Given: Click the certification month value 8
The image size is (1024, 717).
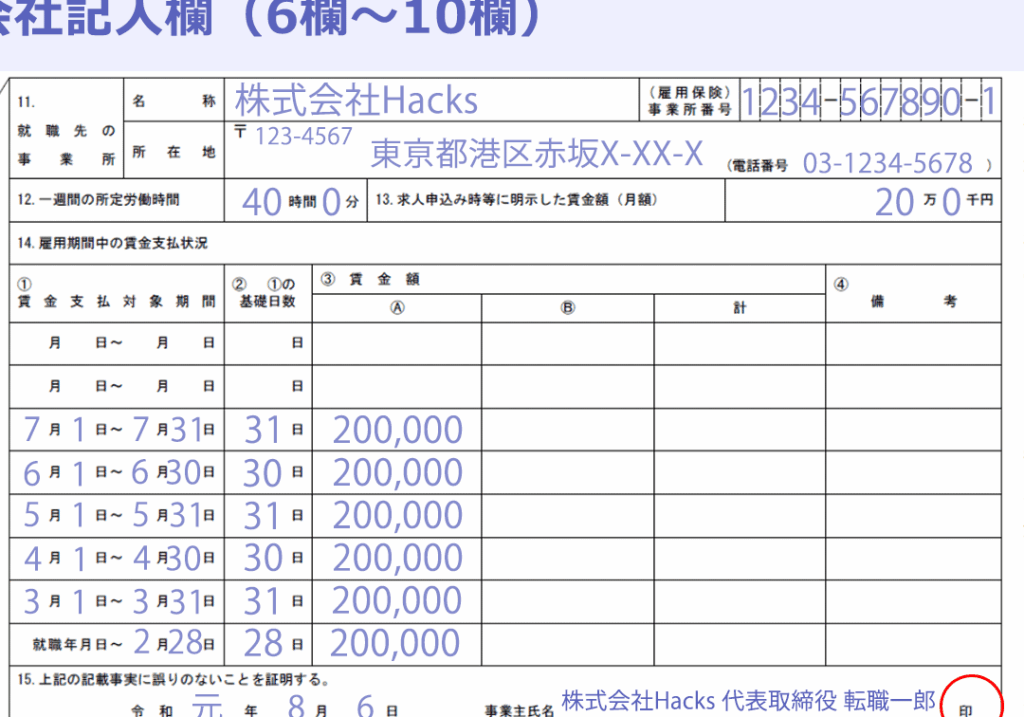Looking at the screenshot, I should [295, 707].
